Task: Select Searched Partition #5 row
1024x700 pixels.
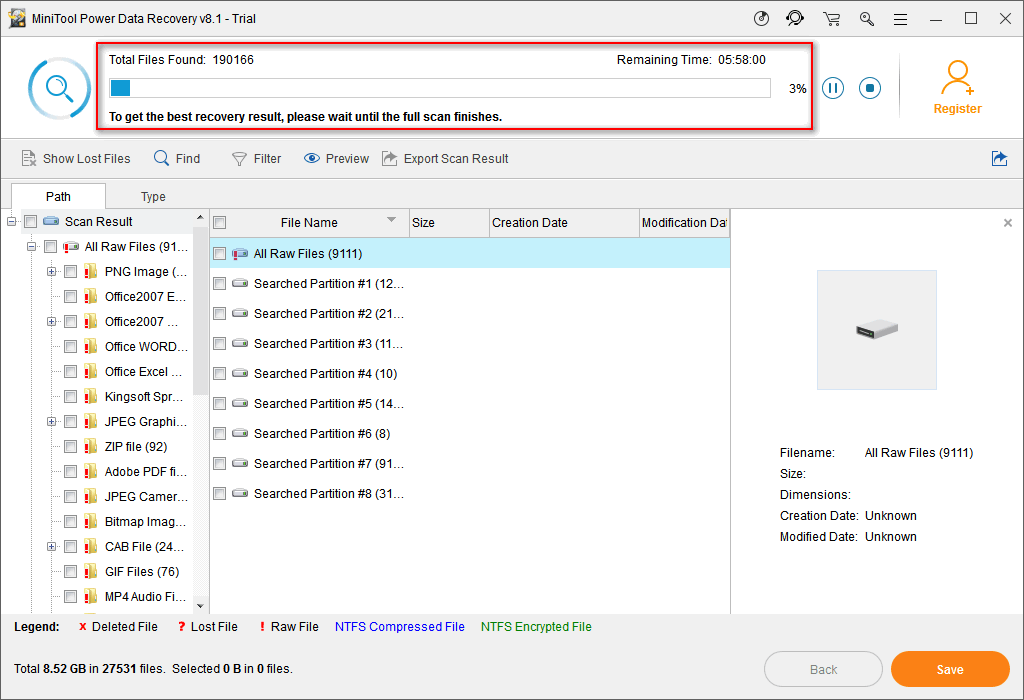Action: coord(470,404)
